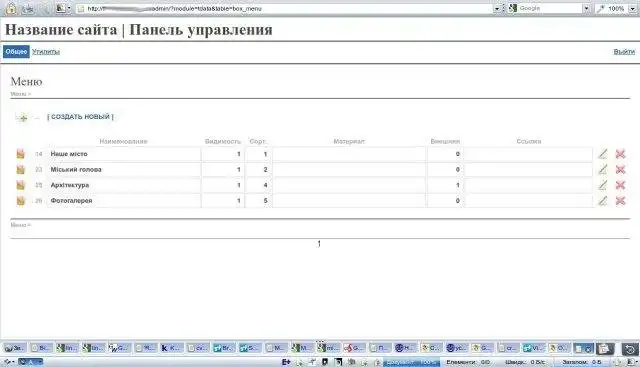Switch to the browser tab labeled Vi
Screen dimensions: 640x367
point(533,348)
